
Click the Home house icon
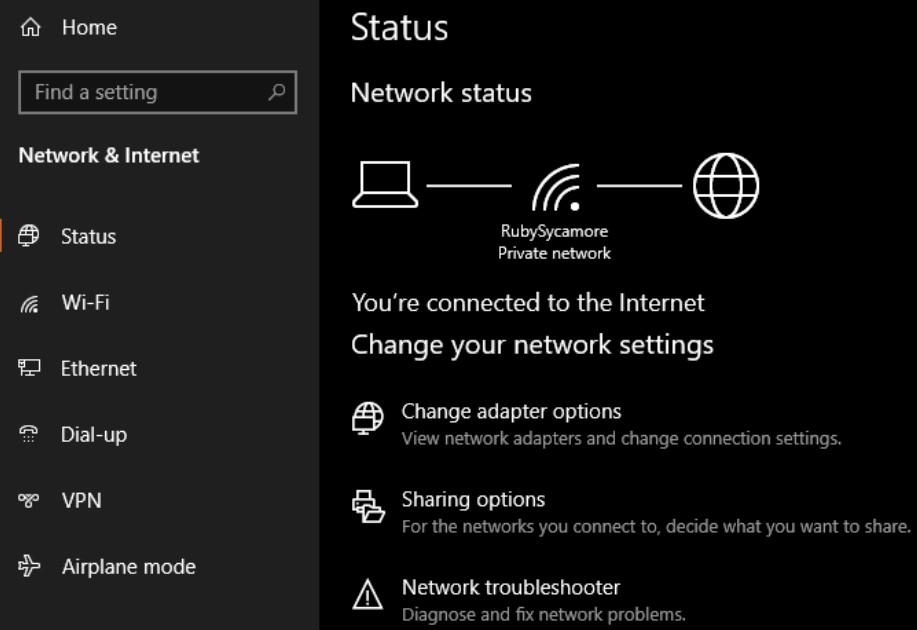30,28
